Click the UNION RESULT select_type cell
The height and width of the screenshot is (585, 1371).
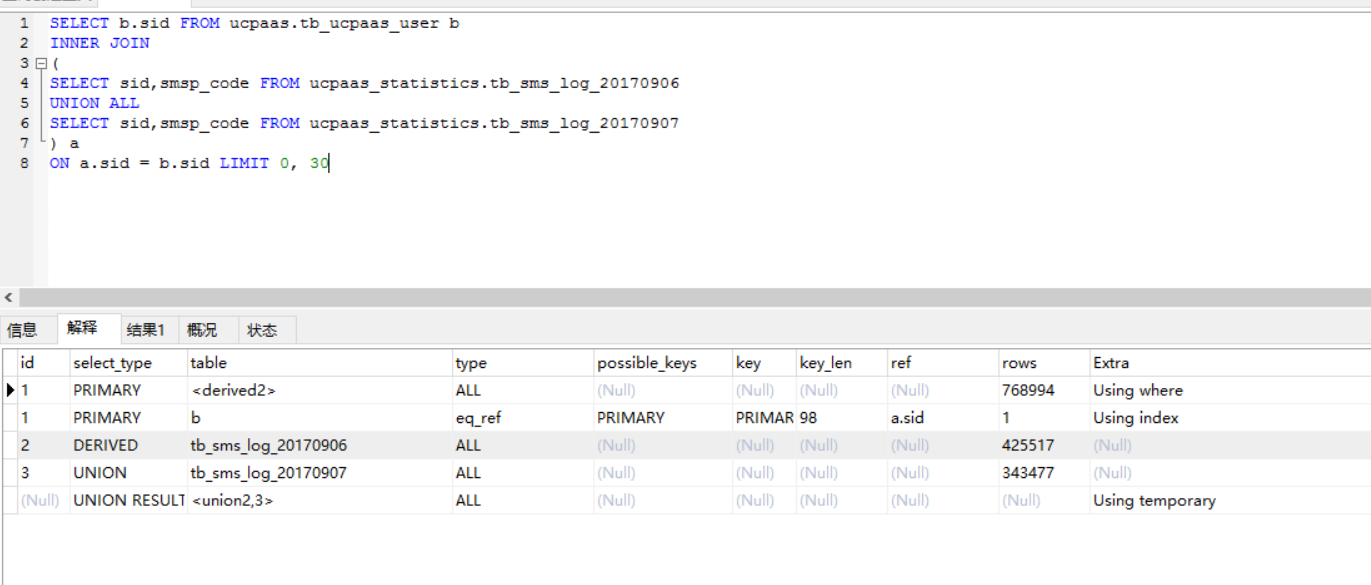(x=128, y=500)
